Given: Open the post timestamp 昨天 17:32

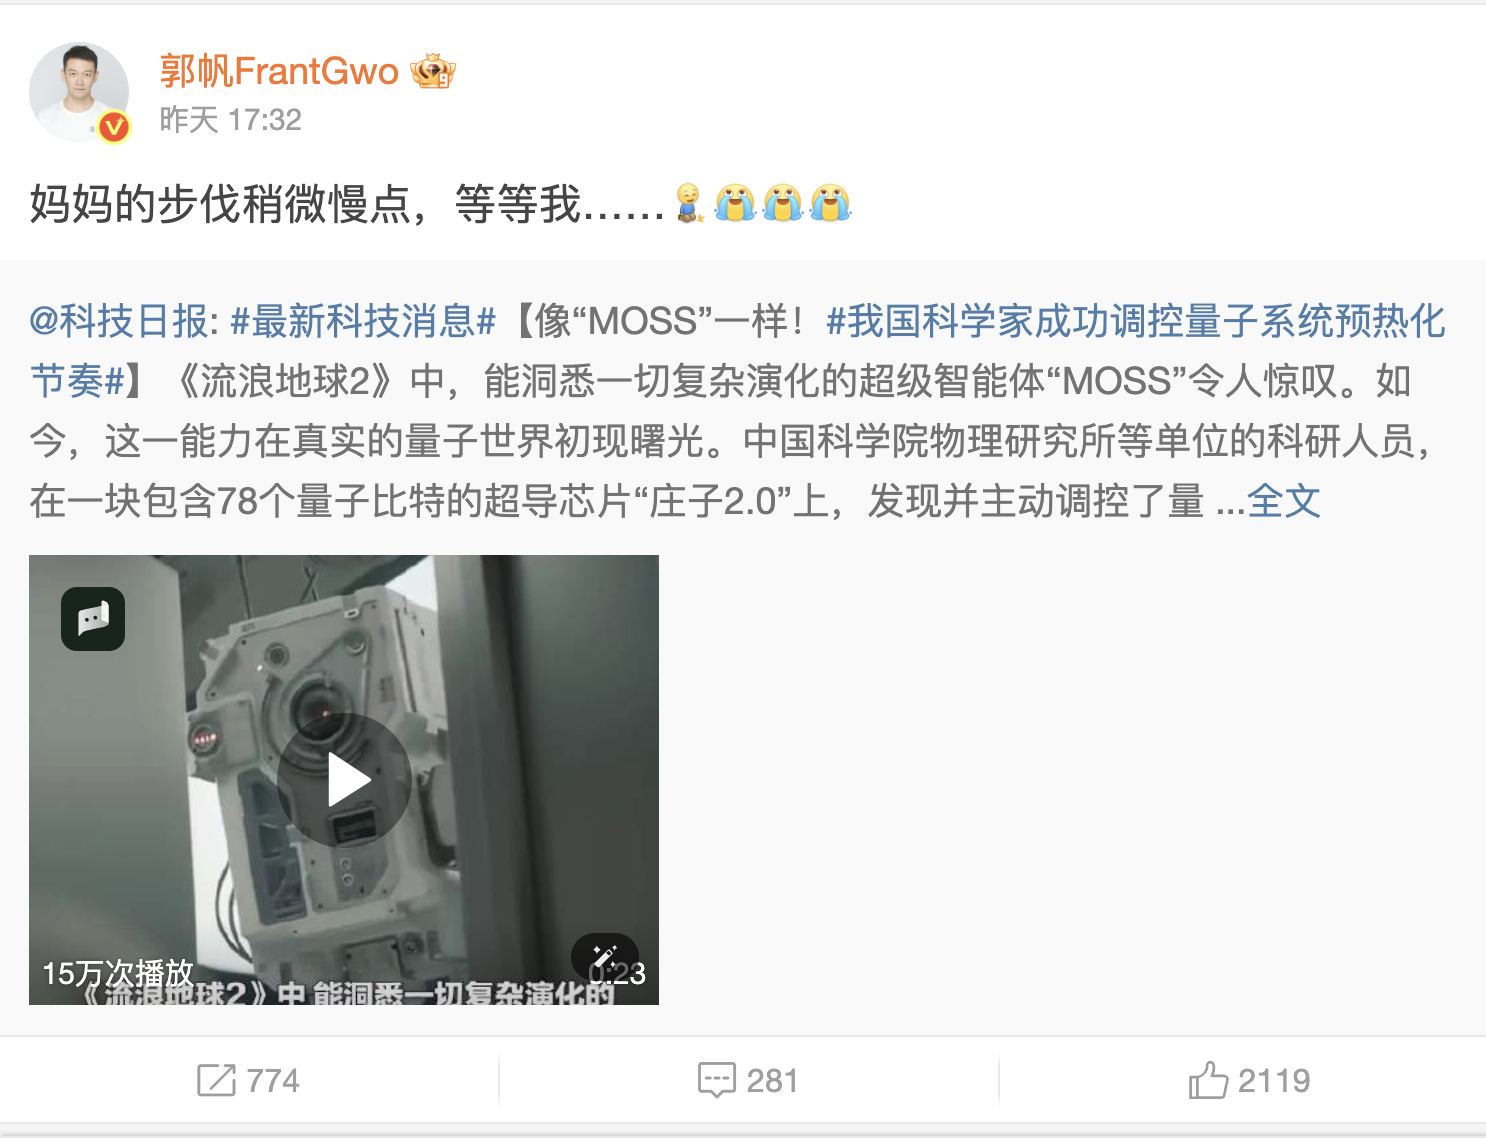Looking at the screenshot, I should pyautogui.click(x=231, y=120).
